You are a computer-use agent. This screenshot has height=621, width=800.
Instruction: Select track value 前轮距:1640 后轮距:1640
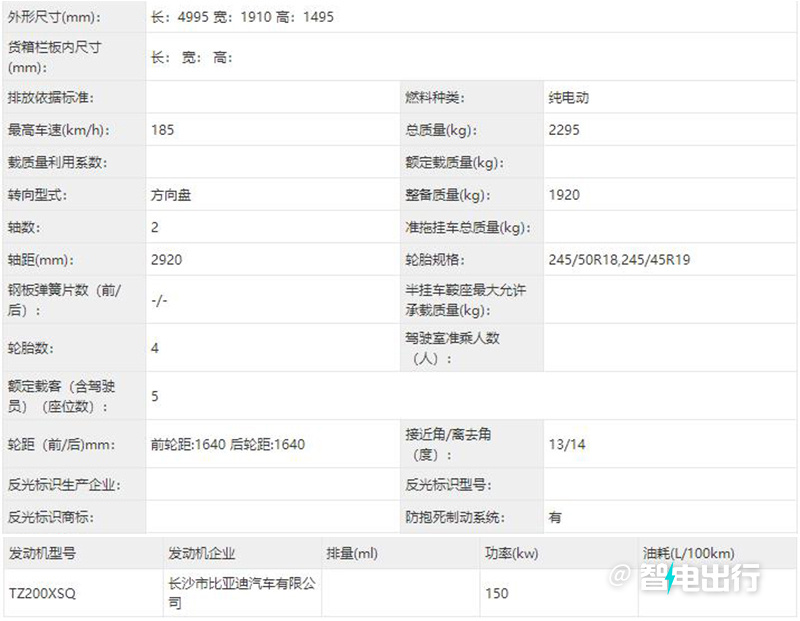point(228,444)
